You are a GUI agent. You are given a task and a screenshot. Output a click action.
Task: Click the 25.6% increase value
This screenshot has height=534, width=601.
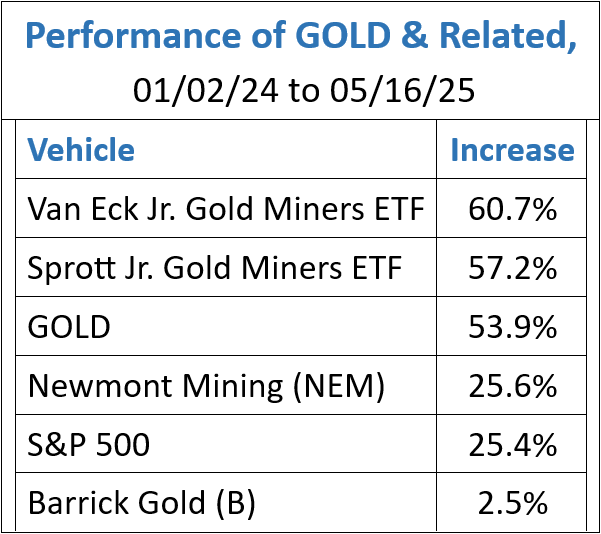point(512,385)
